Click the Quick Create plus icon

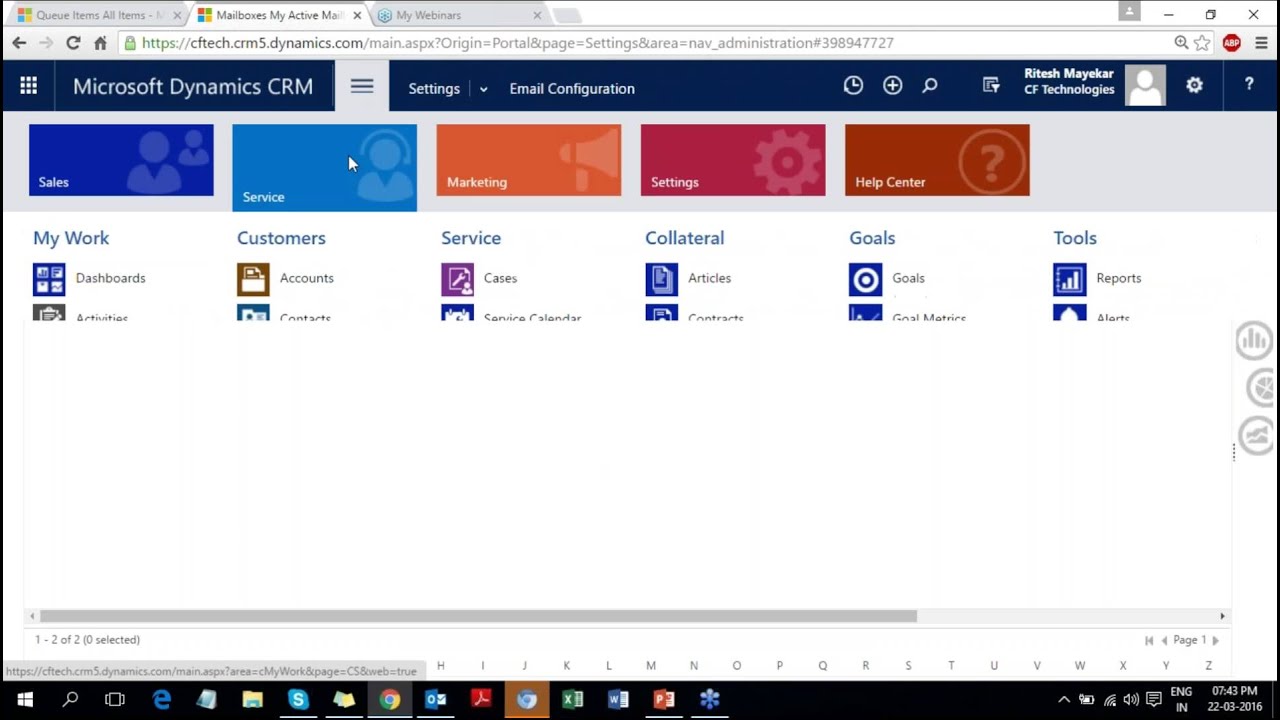[x=892, y=86]
